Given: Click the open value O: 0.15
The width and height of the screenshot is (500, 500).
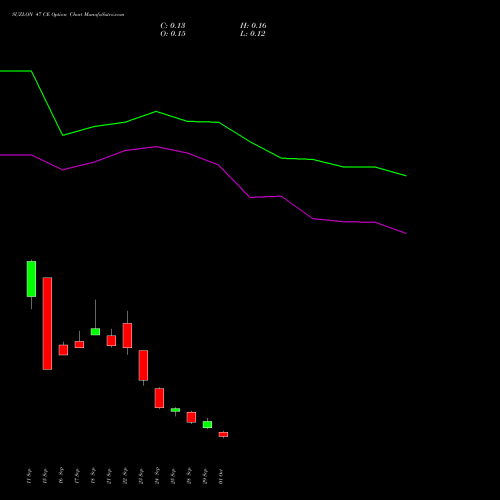Looking at the screenshot, I should pos(173,34).
